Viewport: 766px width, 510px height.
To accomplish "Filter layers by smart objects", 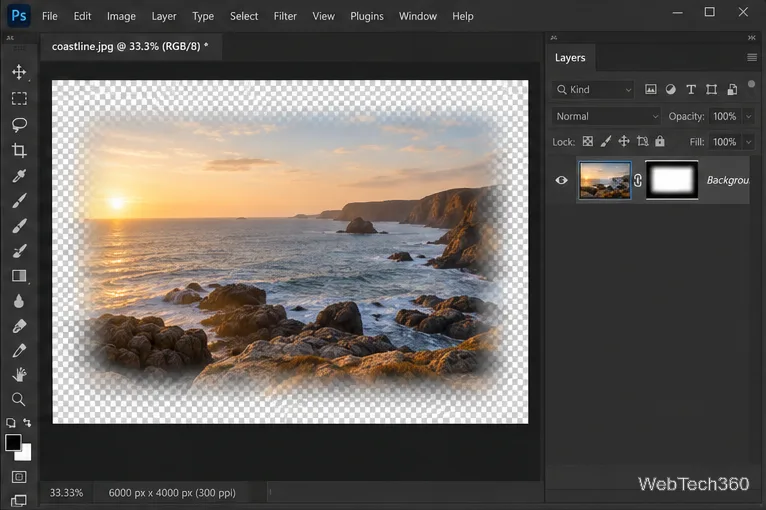I will point(732,89).
